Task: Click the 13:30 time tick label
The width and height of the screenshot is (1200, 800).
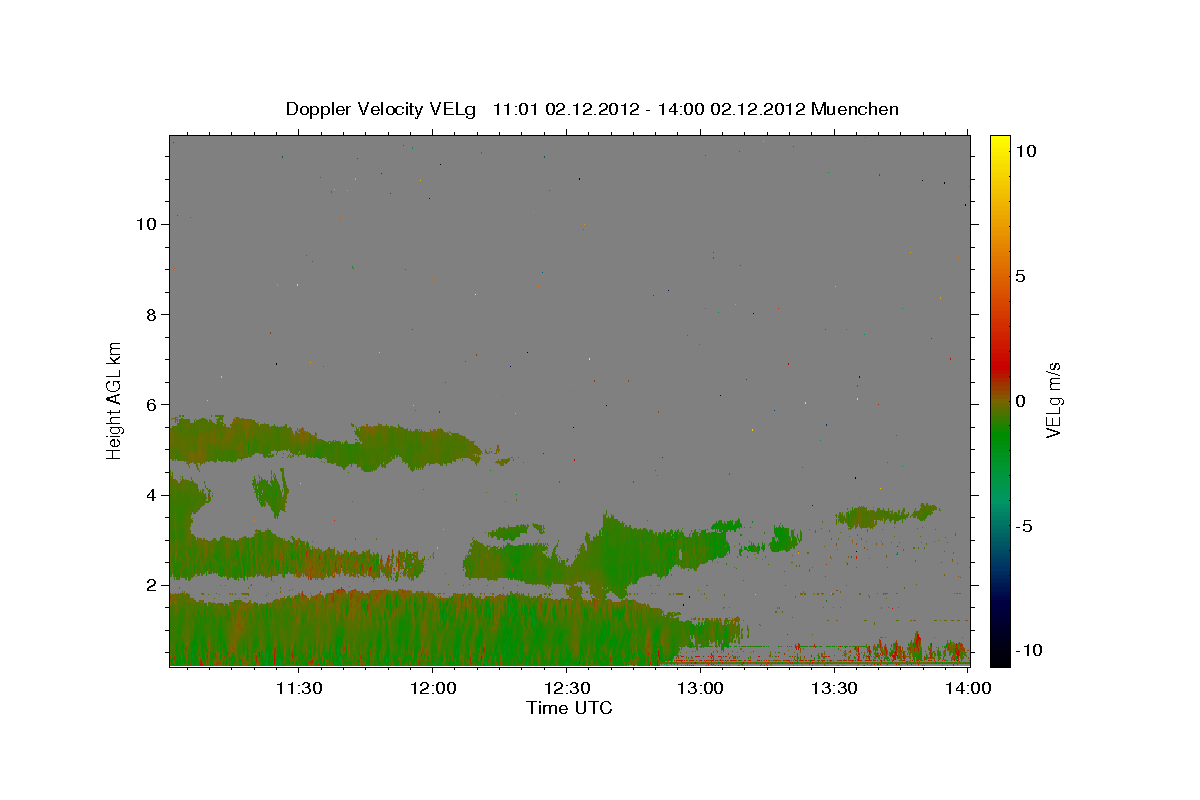Action: [834, 688]
